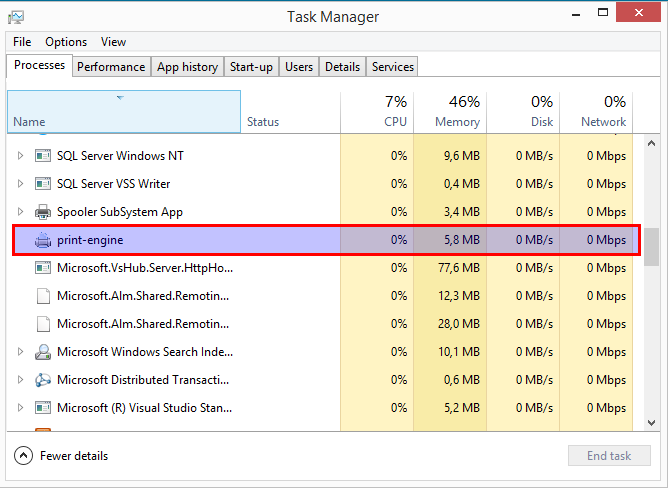Select the Spooler SubSystem App name
This screenshot has width=668, height=488.
coord(120,212)
